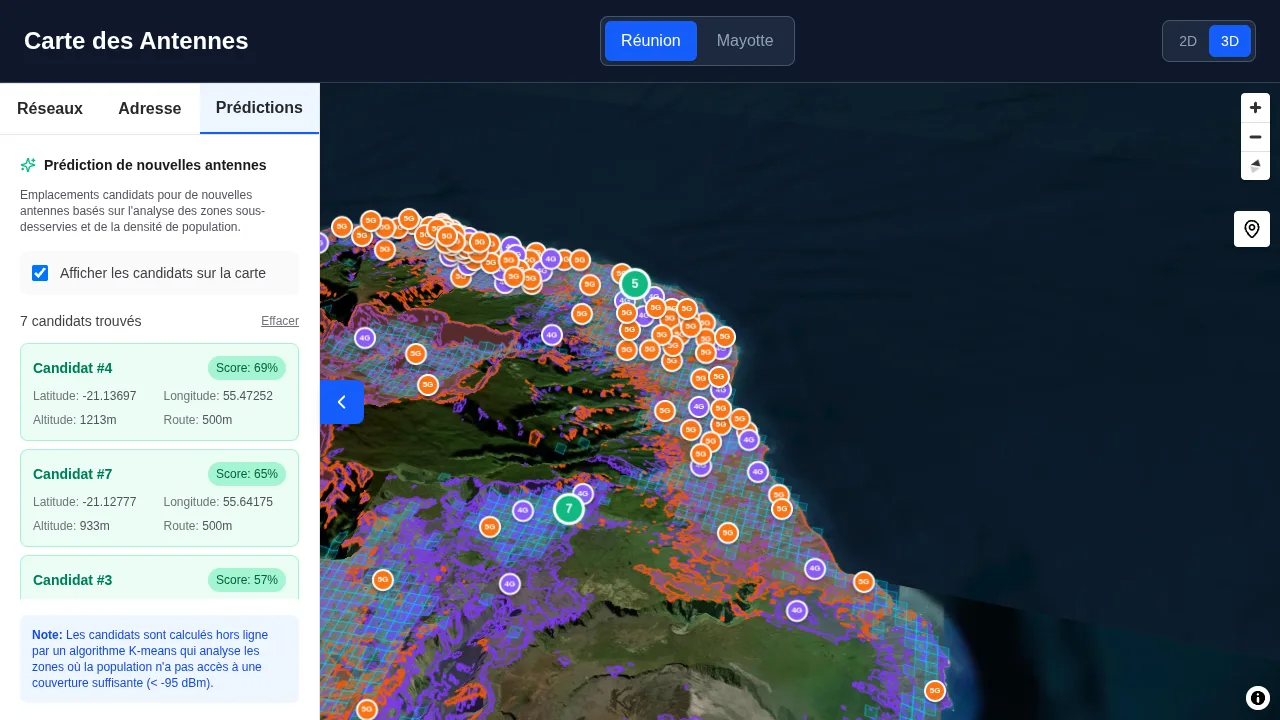This screenshot has height=720, width=1280.
Task: Select the Candidat #7 card
Action: coord(160,498)
